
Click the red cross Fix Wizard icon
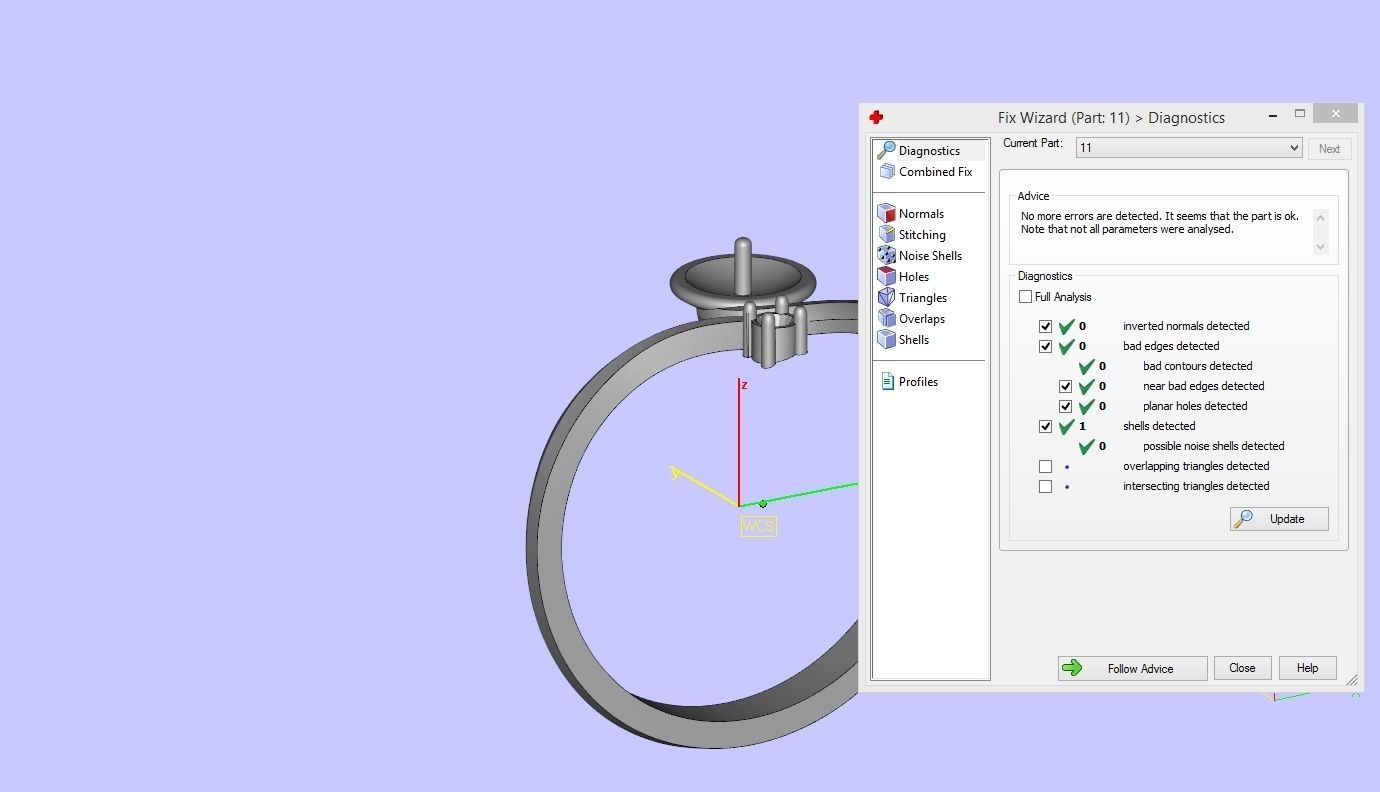876,117
